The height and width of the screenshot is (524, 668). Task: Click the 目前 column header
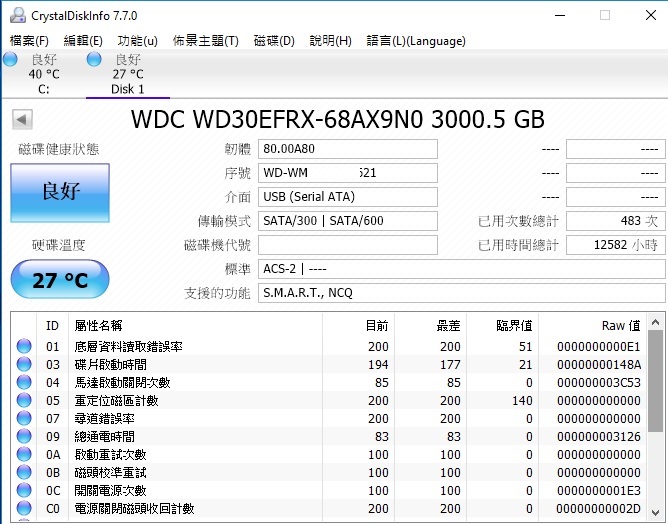pos(358,325)
